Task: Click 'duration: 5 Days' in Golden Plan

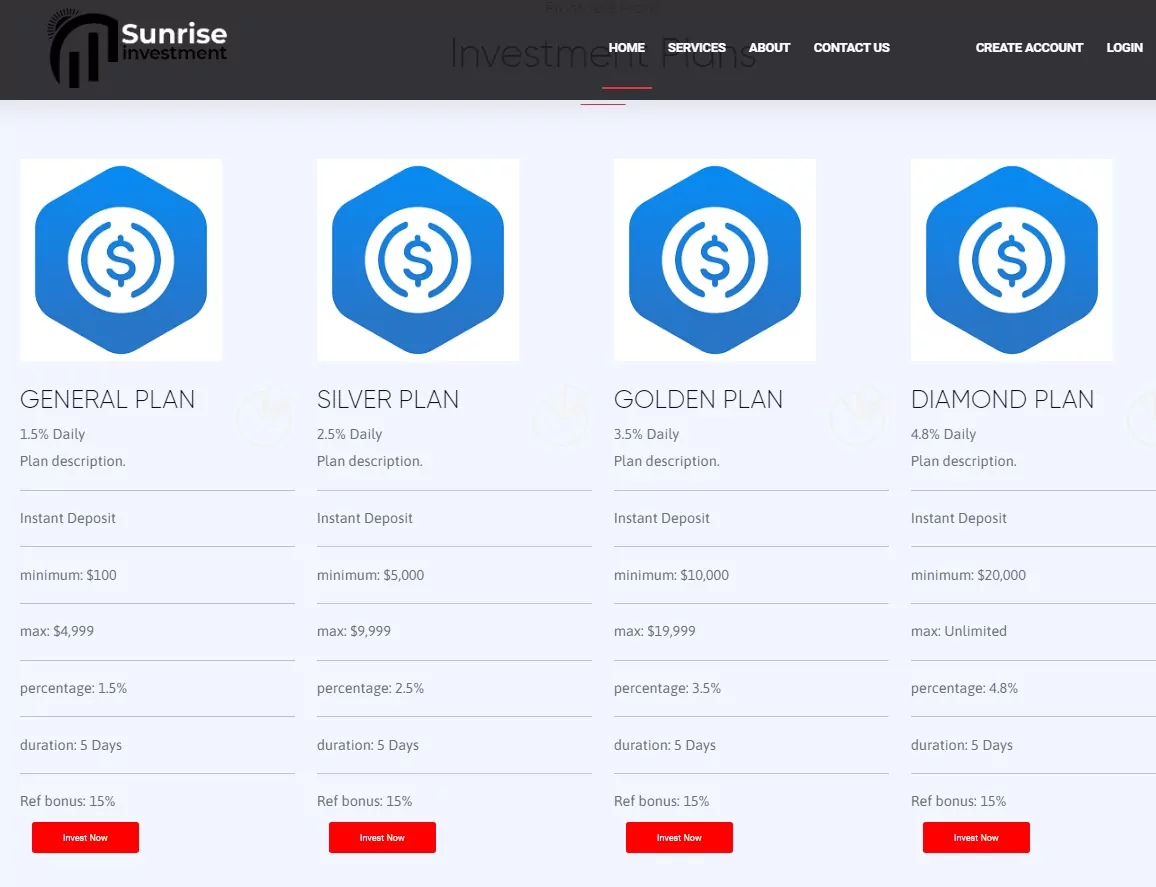Action: pos(665,745)
